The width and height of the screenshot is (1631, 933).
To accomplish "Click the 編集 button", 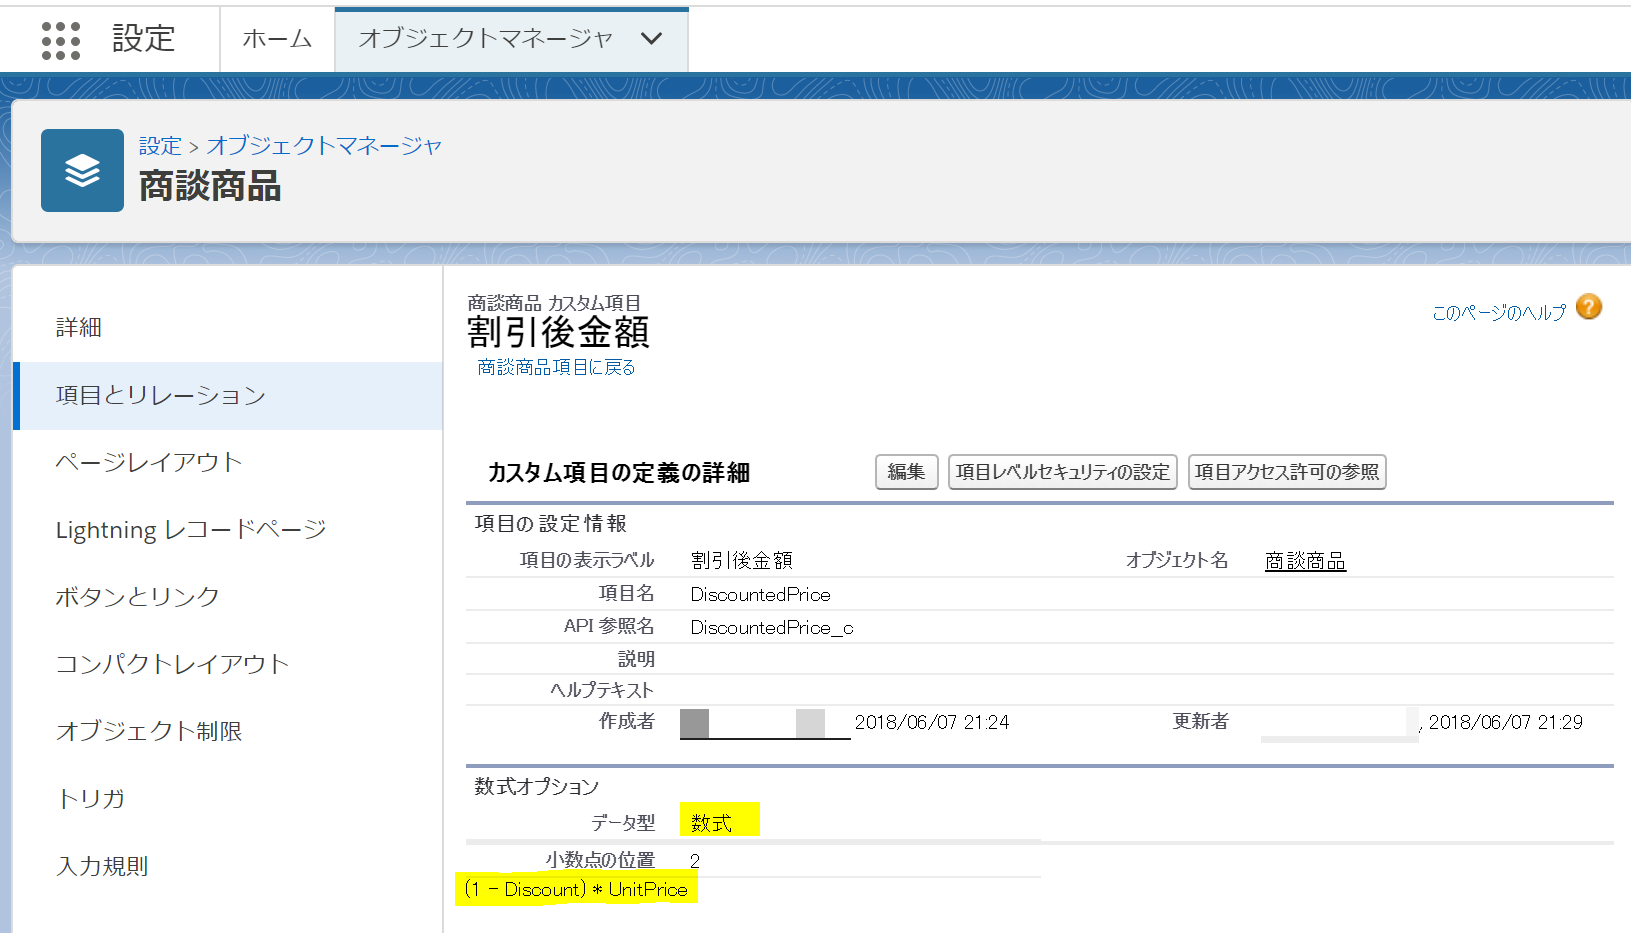I will click(x=905, y=471).
